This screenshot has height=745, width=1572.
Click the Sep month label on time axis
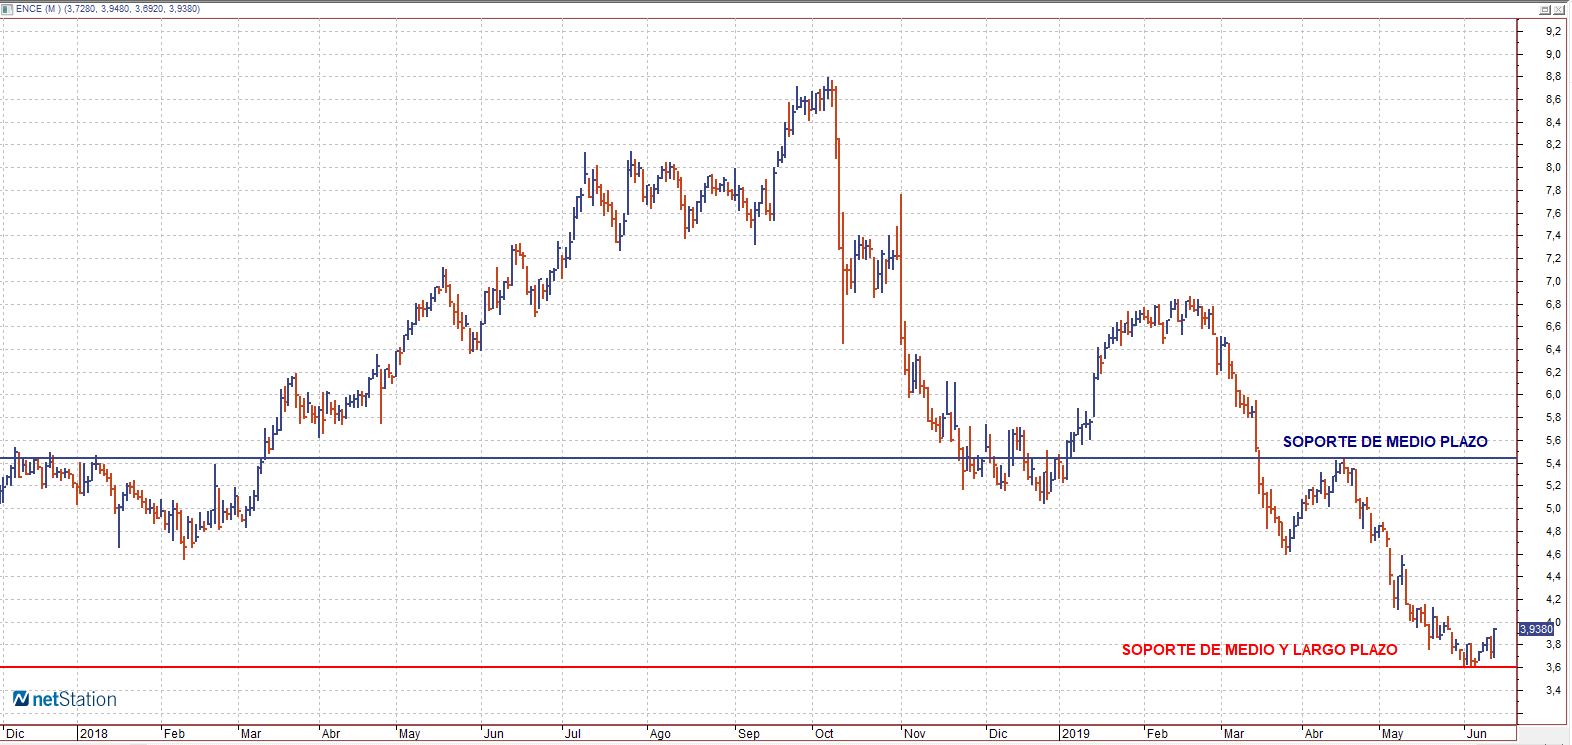tap(749, 733)
